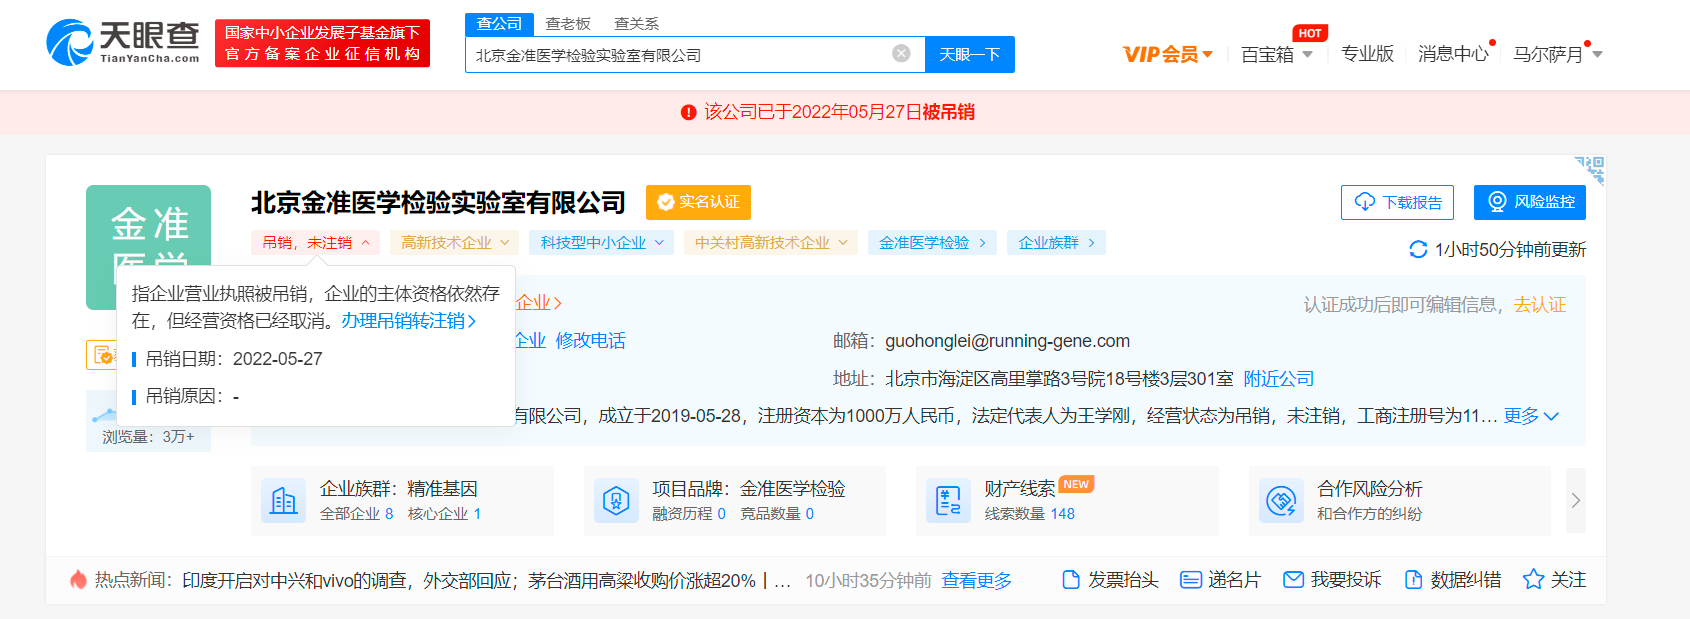Select the 查关系 search tab
The width and height of the screenshot is (1690, 619).
636,24
